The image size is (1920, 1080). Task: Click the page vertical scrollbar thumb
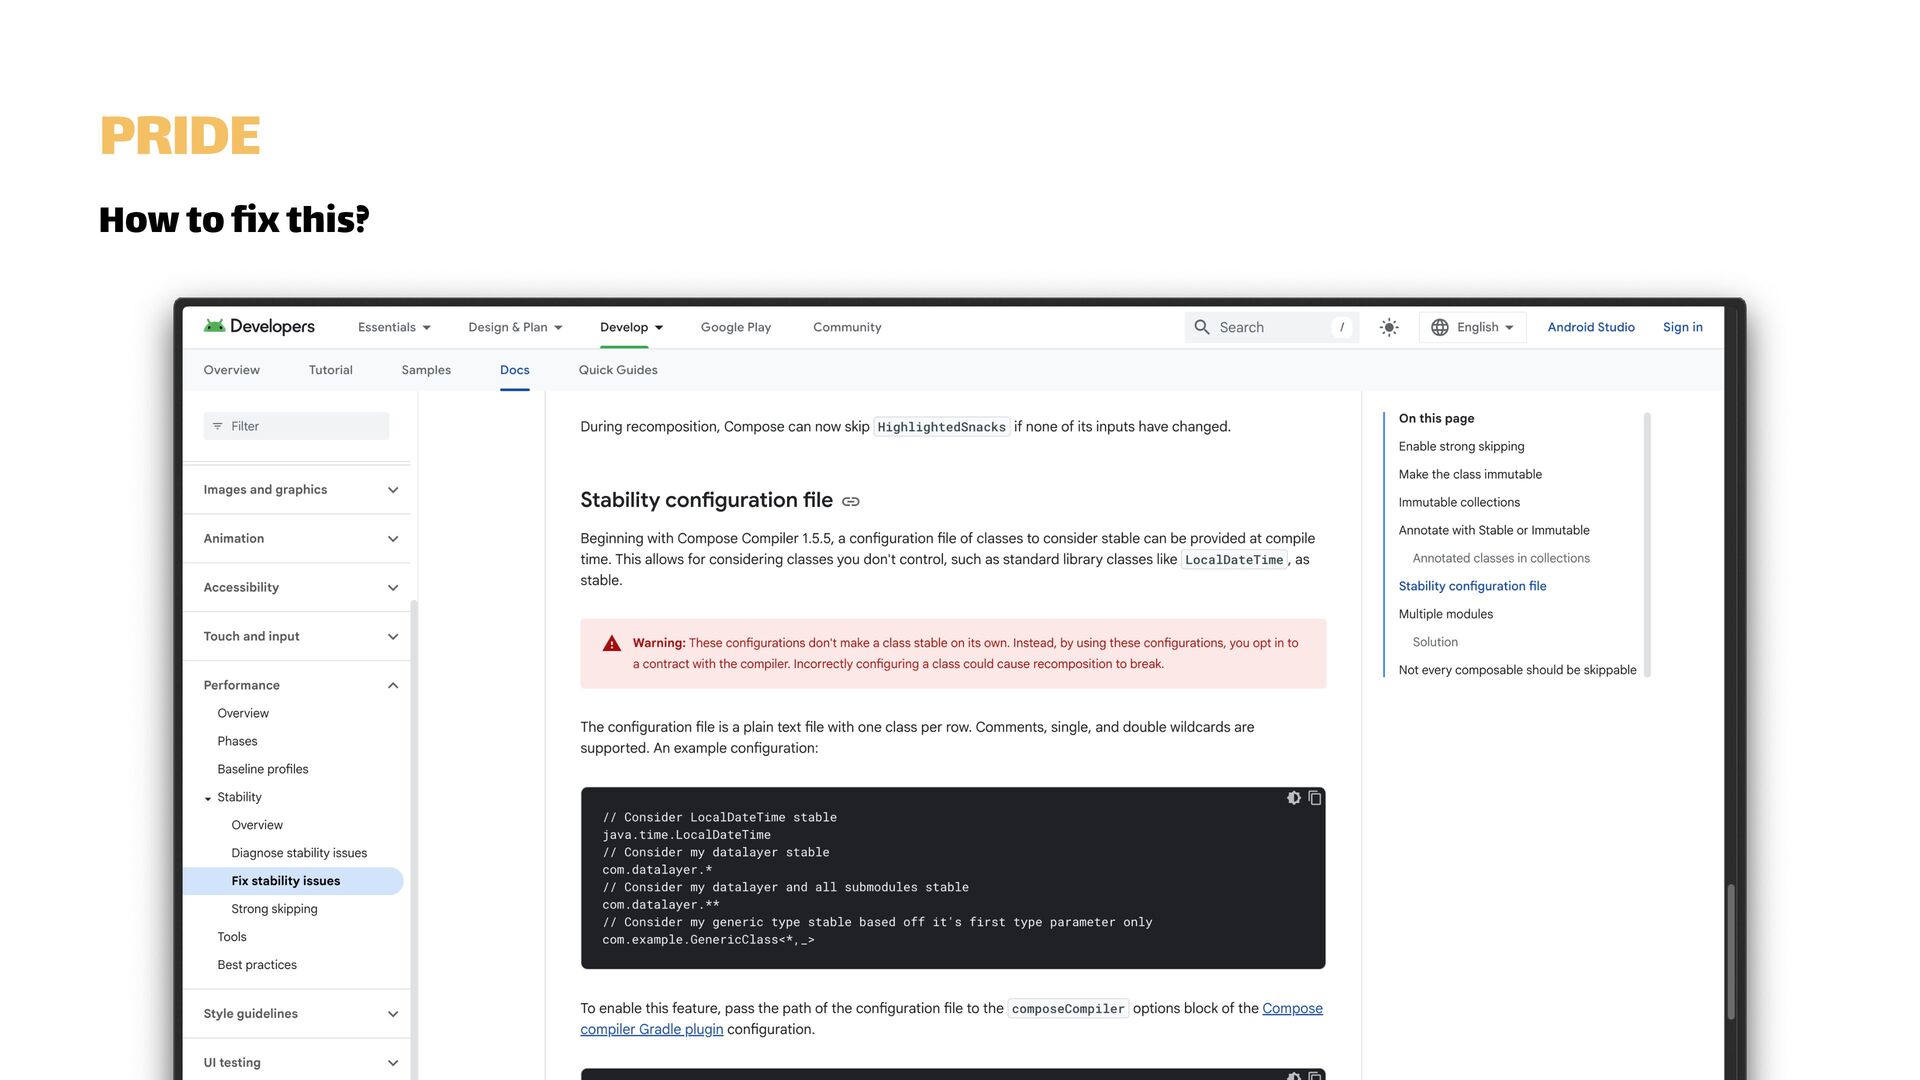1731,950
